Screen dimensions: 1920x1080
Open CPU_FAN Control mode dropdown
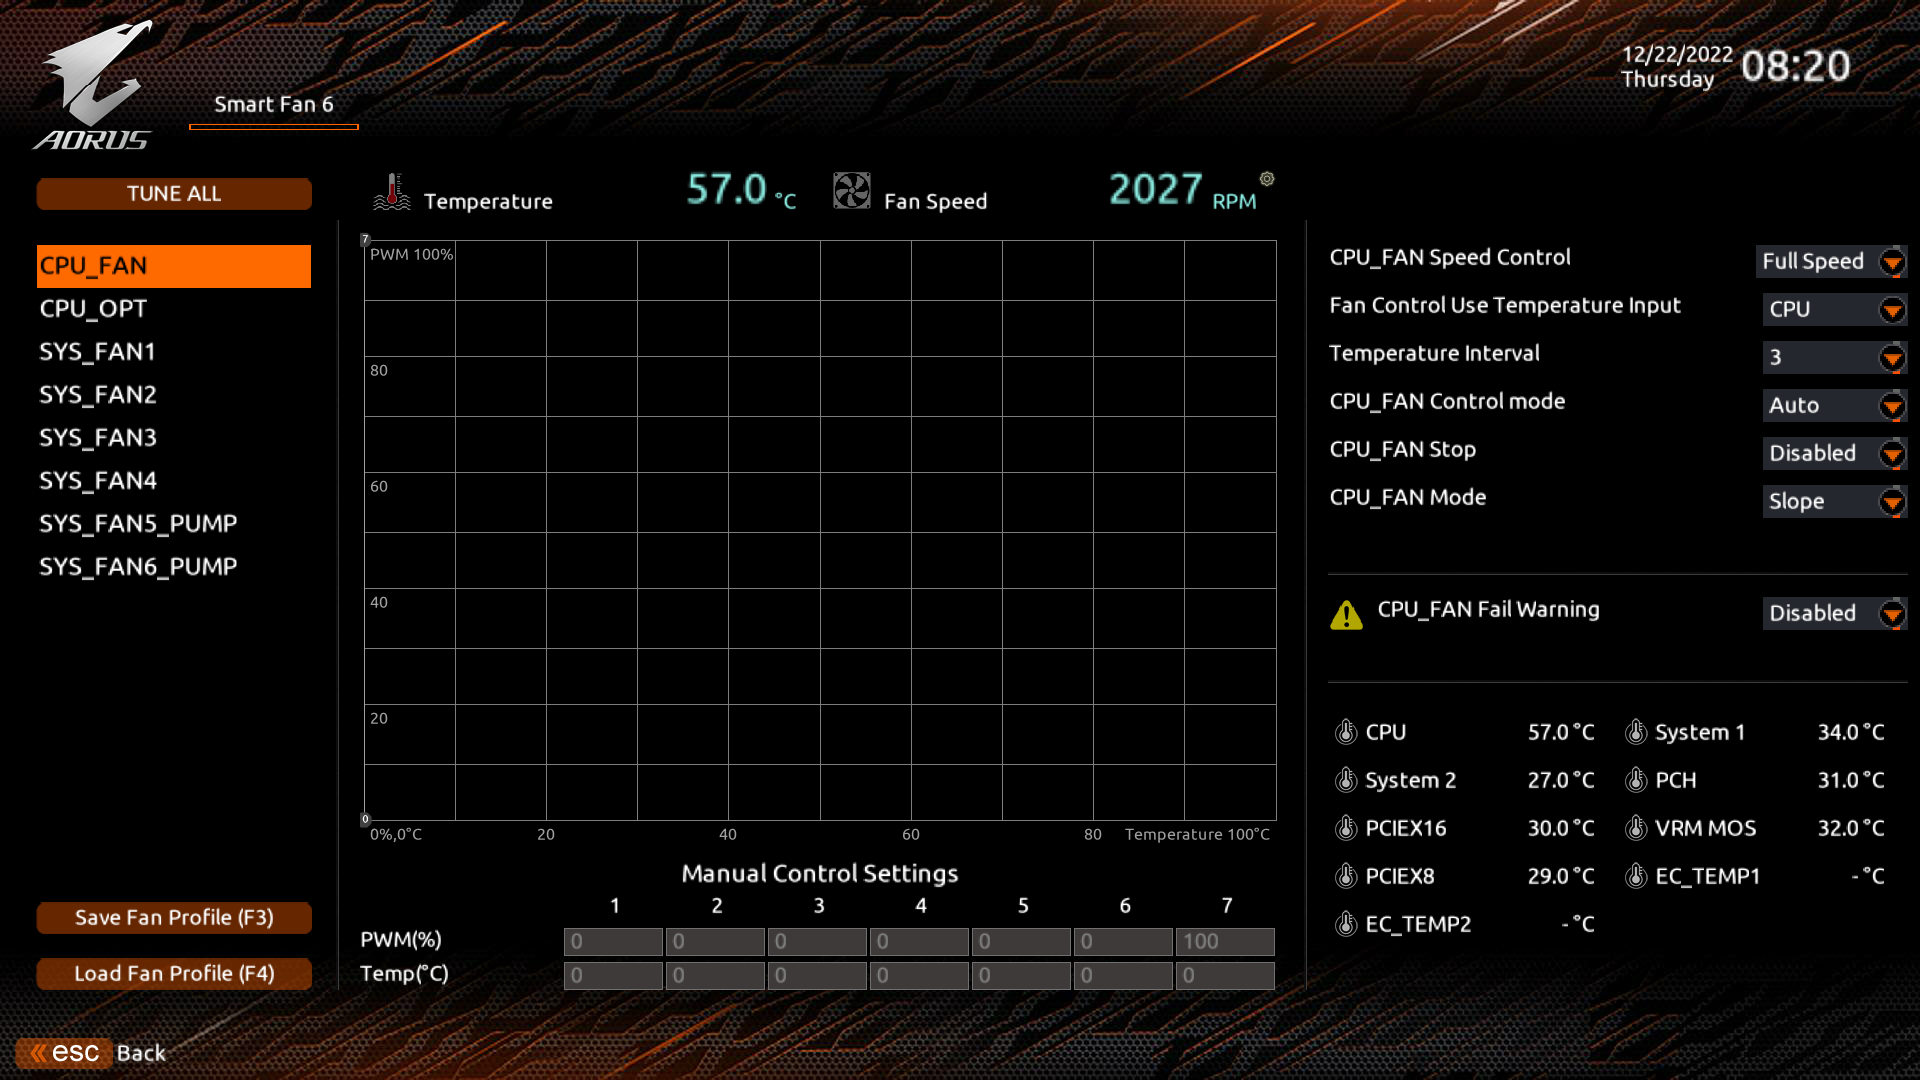pos(1835,406)
